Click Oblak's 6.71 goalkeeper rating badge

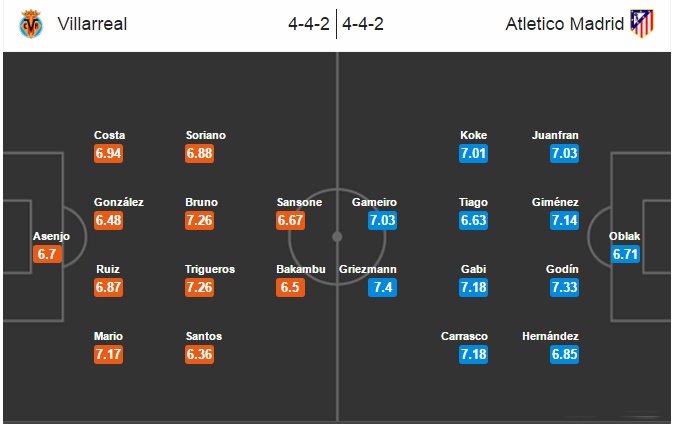(x=625, y=254)
